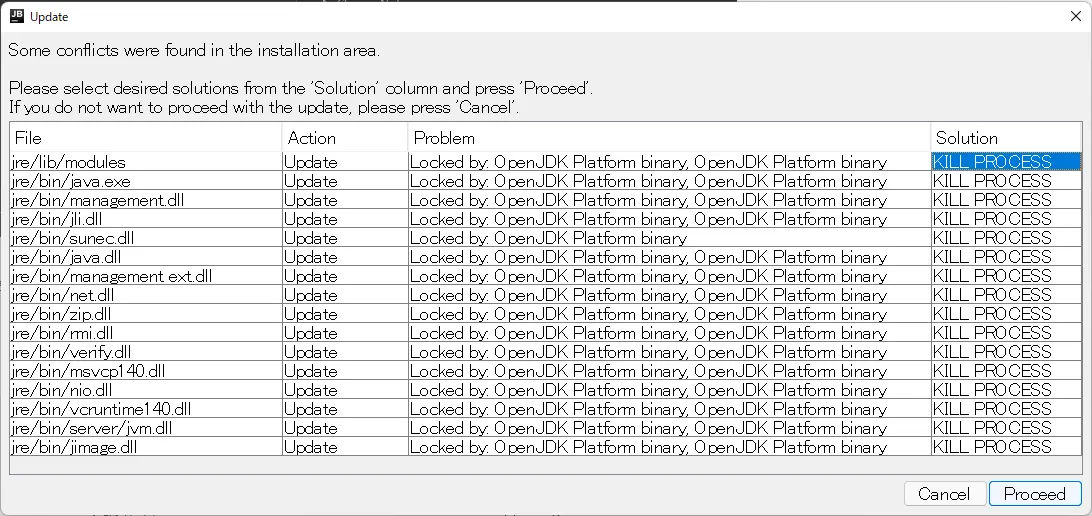Select the jre/bin/vcruntime140.dll file entry
The width and height of the screenshot is (1092, 516).
click(x=101, y=409)
